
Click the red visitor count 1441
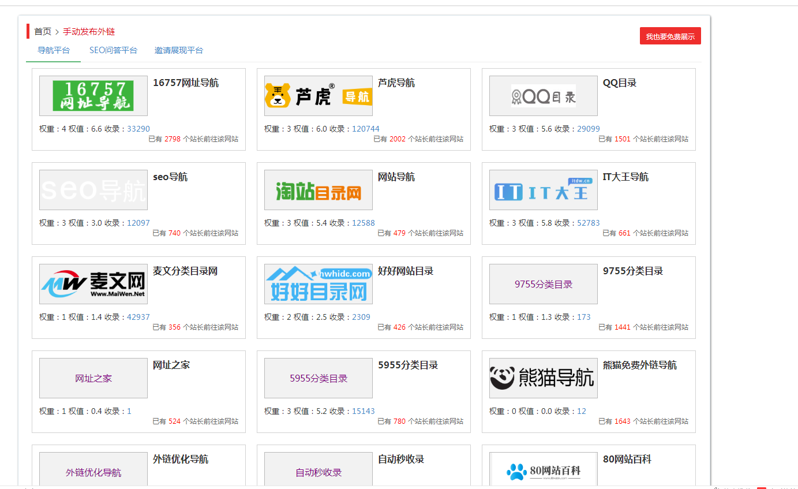pyautogui.click(x=622, y=328)
